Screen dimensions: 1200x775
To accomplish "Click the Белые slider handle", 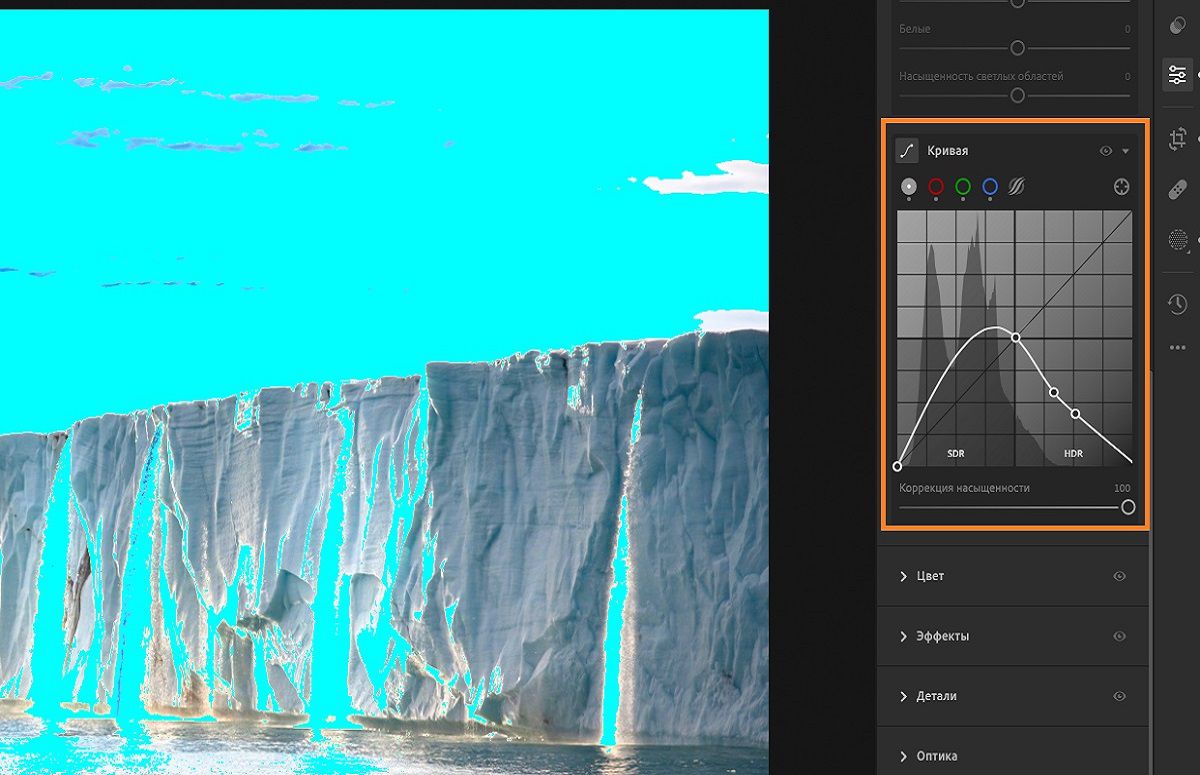I will point(1017,48).
